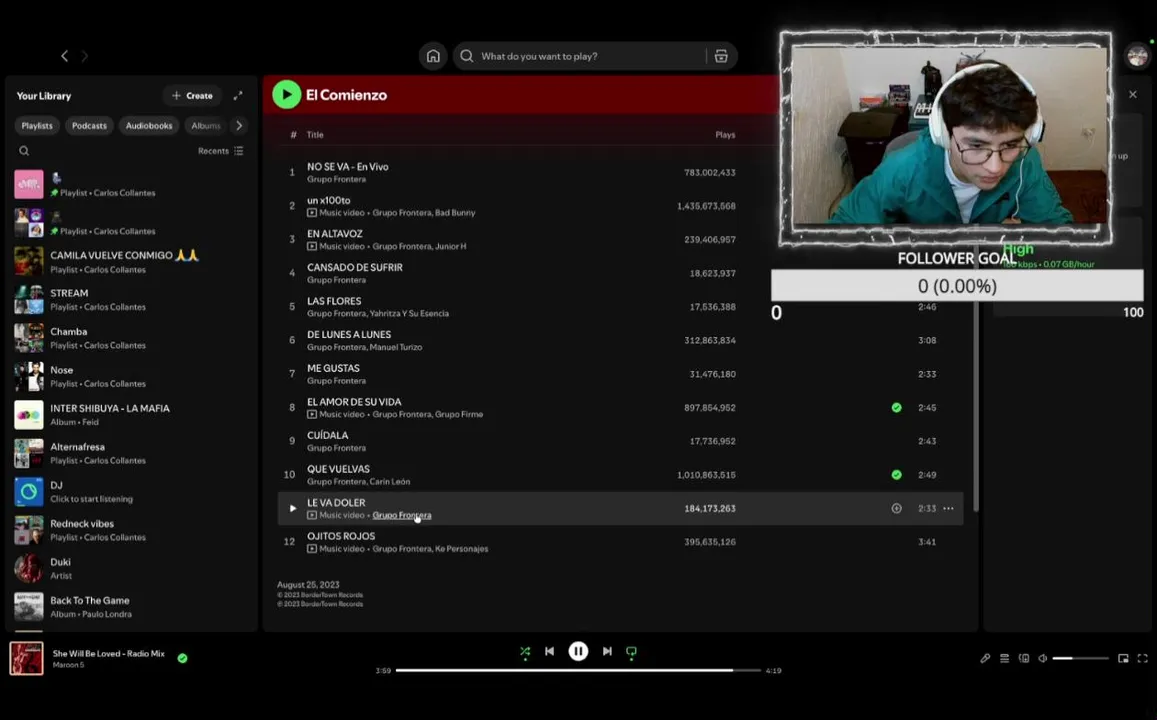Open the Alternafresa playlist

click(x=131, y=453)
